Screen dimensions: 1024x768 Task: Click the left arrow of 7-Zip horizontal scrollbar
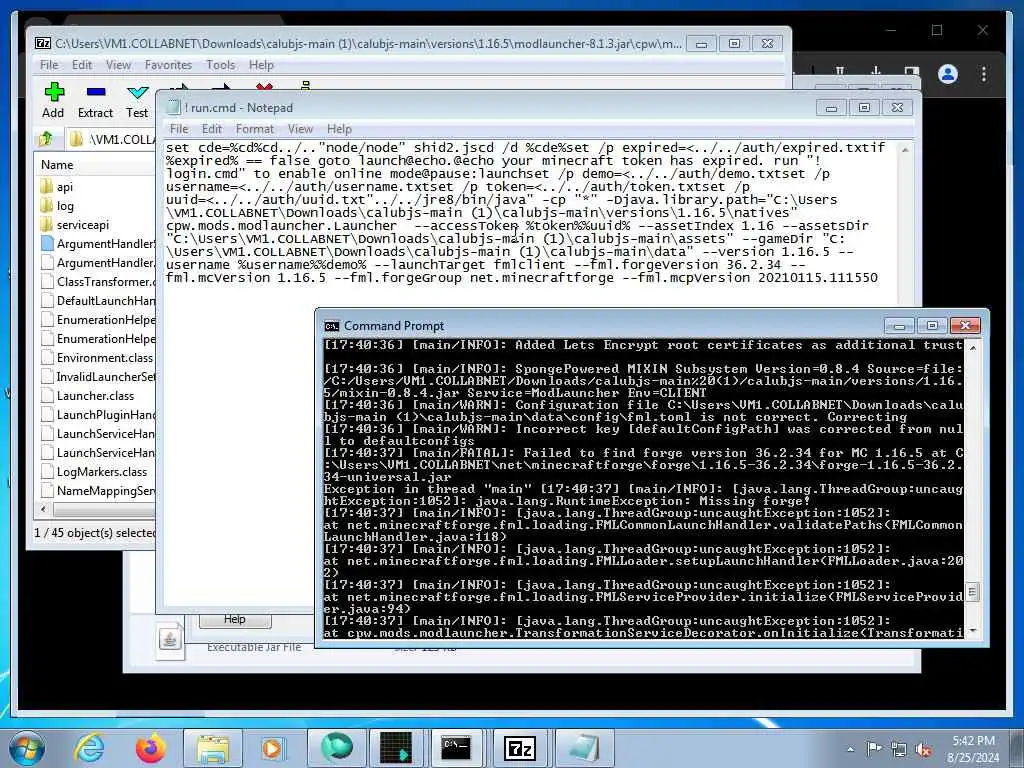[43, 509]
